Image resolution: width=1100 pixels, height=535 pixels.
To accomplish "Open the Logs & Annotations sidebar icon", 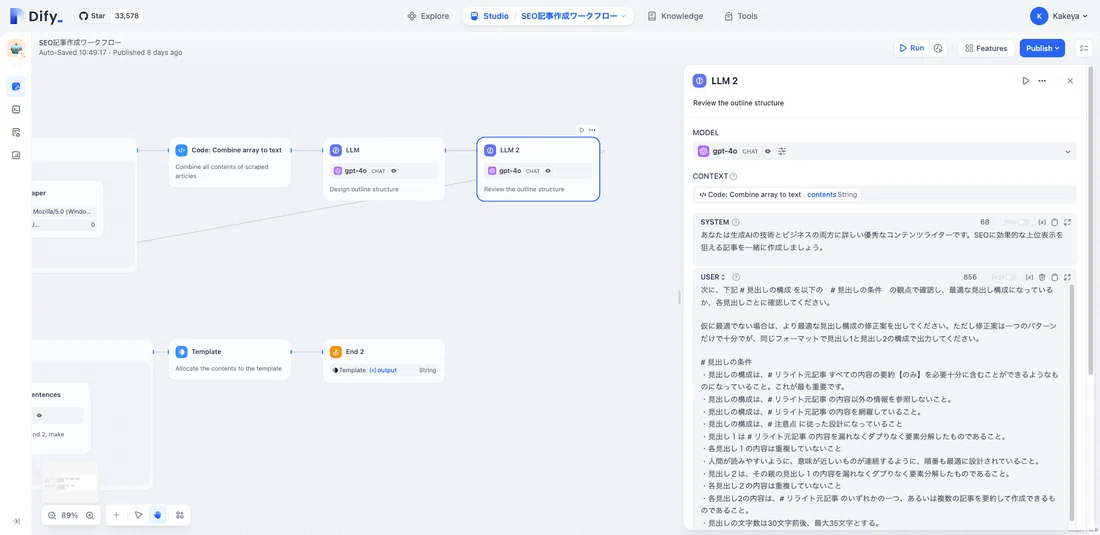I will 16,133.
